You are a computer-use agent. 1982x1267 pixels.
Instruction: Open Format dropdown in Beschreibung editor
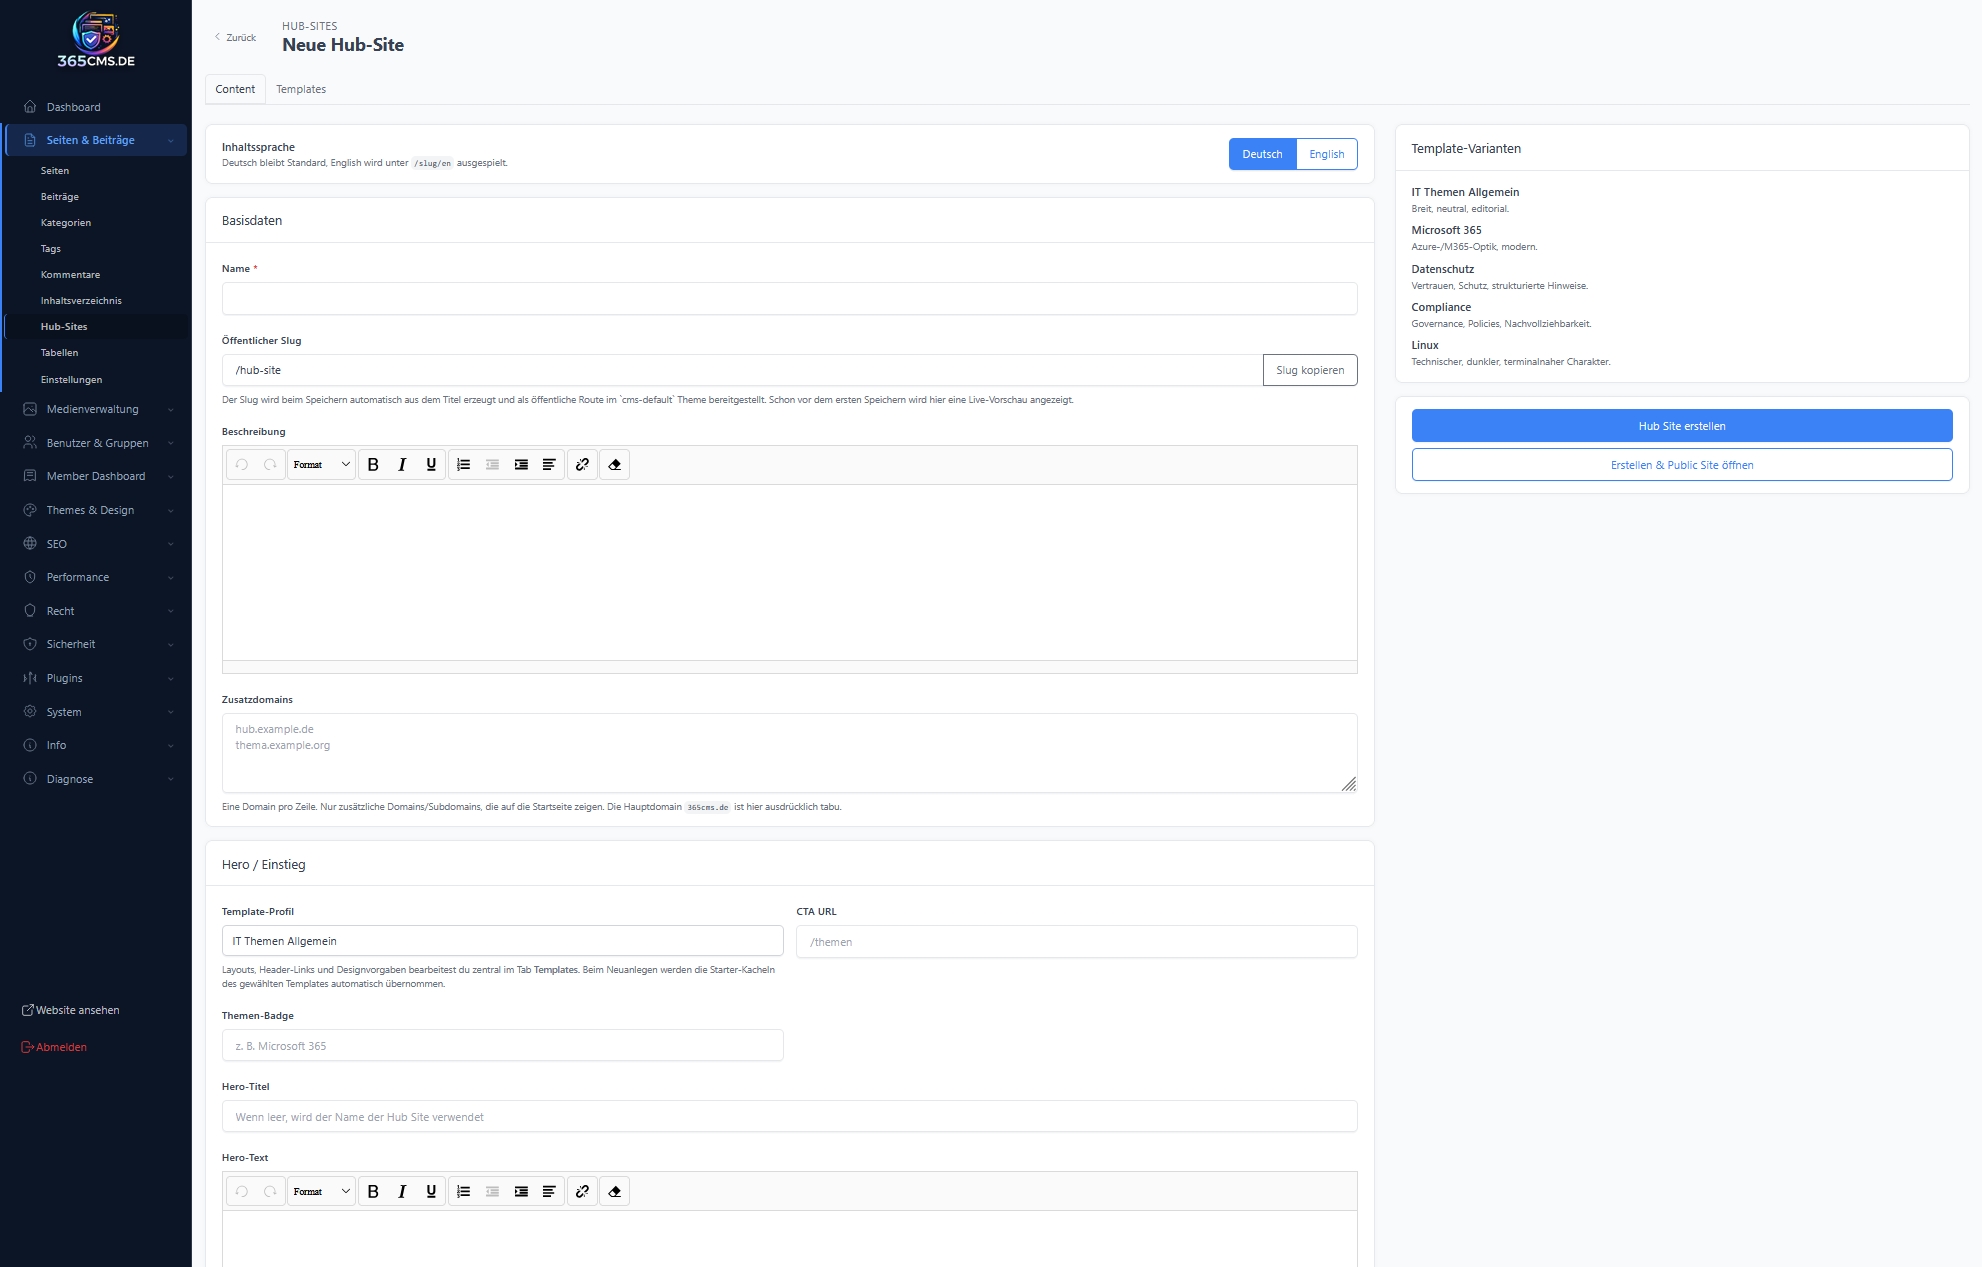[321, 465]
